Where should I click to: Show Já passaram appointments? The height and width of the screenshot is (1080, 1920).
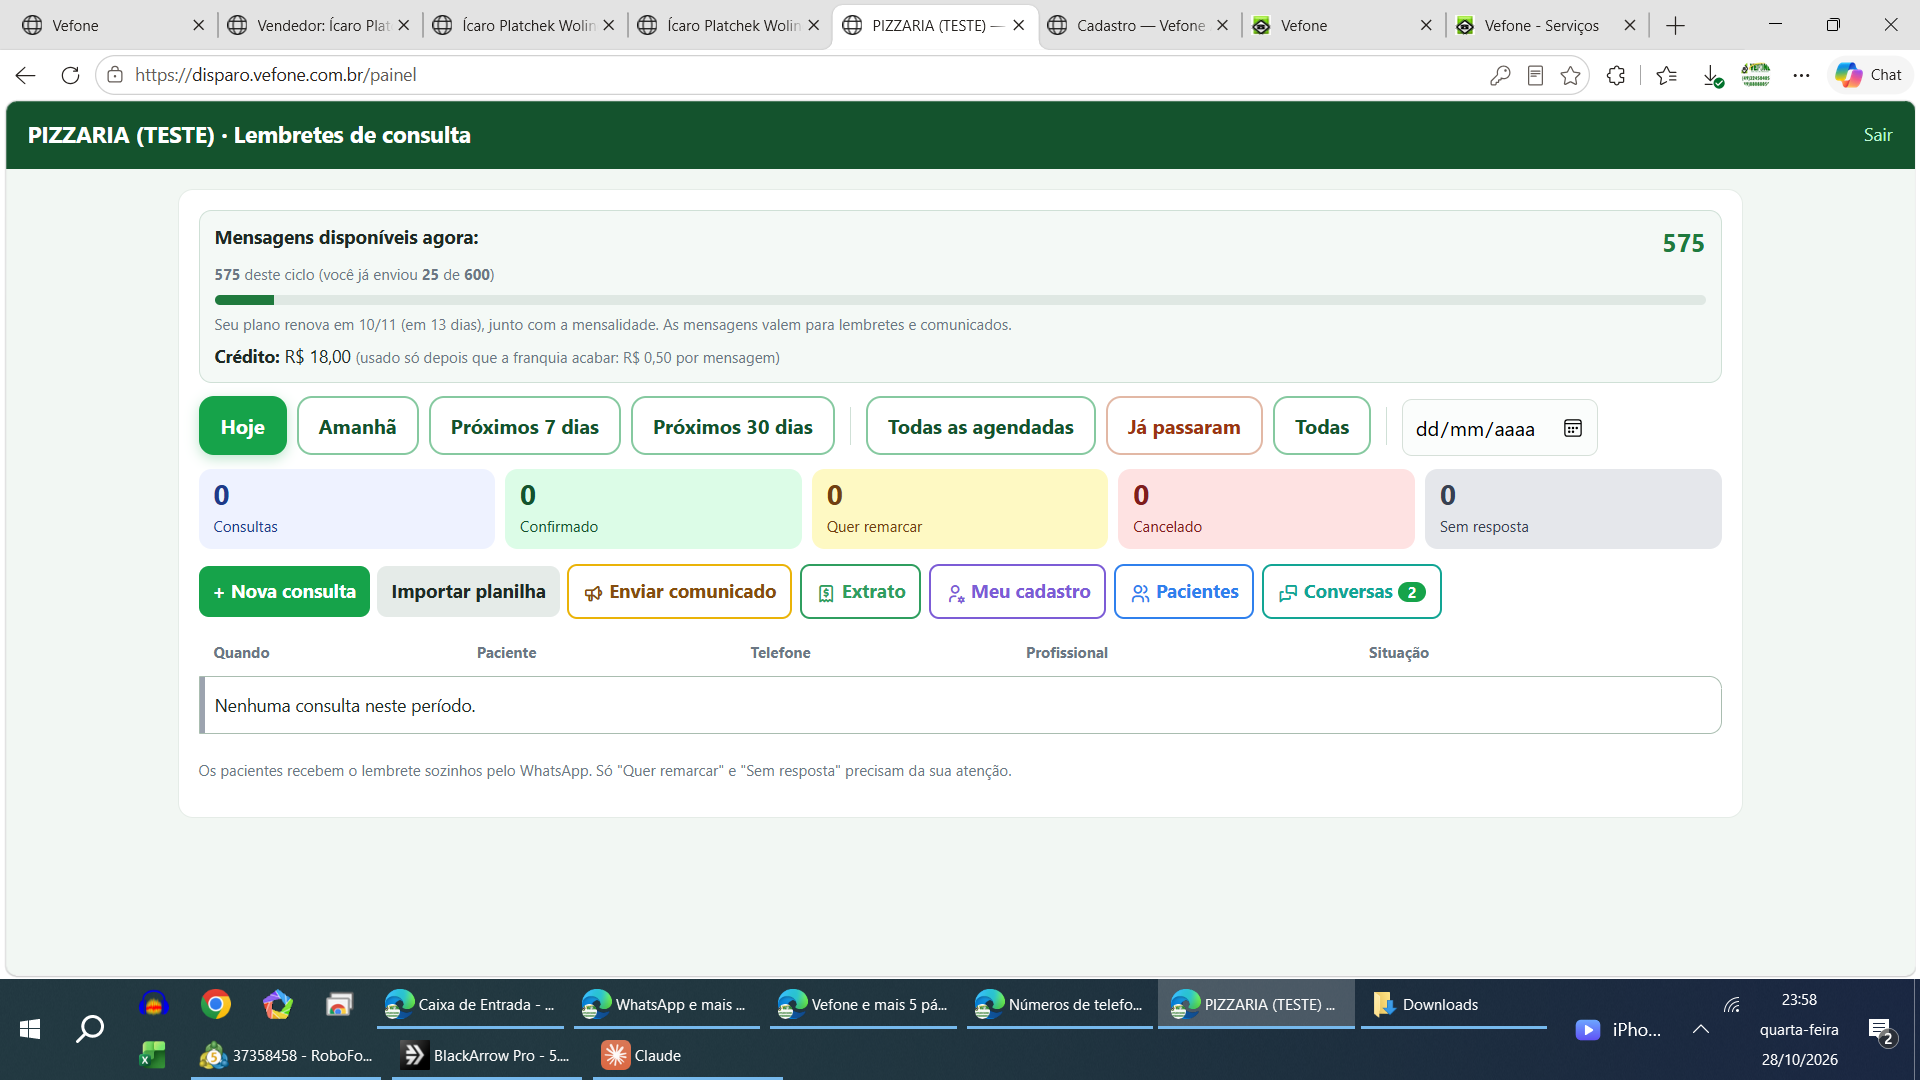pyautogui.click(x=1184, y=426)
